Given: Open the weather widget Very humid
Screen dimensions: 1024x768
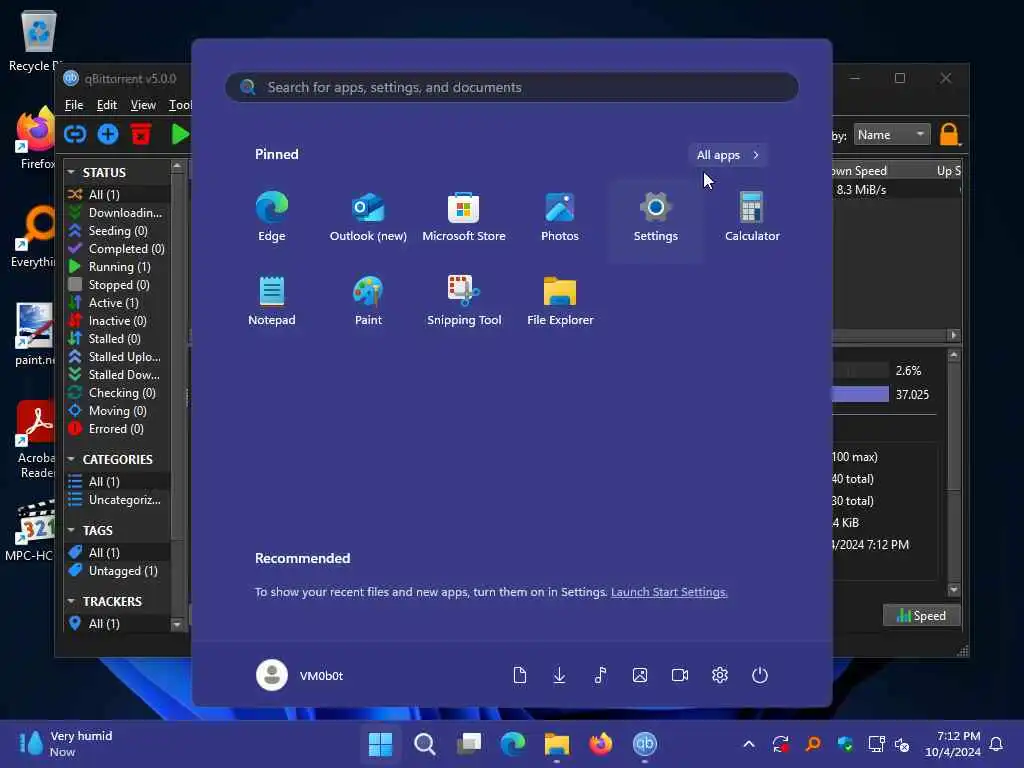Looking at the screenshot, I should 65,743.
